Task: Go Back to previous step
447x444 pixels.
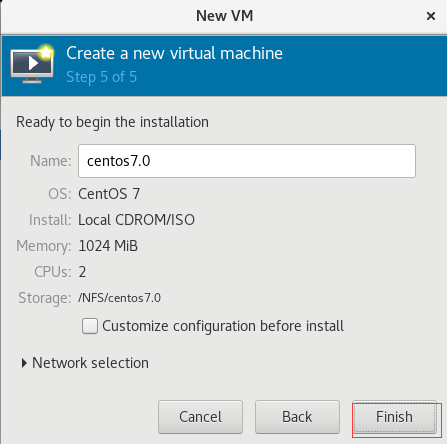Action: pos(297,417)
